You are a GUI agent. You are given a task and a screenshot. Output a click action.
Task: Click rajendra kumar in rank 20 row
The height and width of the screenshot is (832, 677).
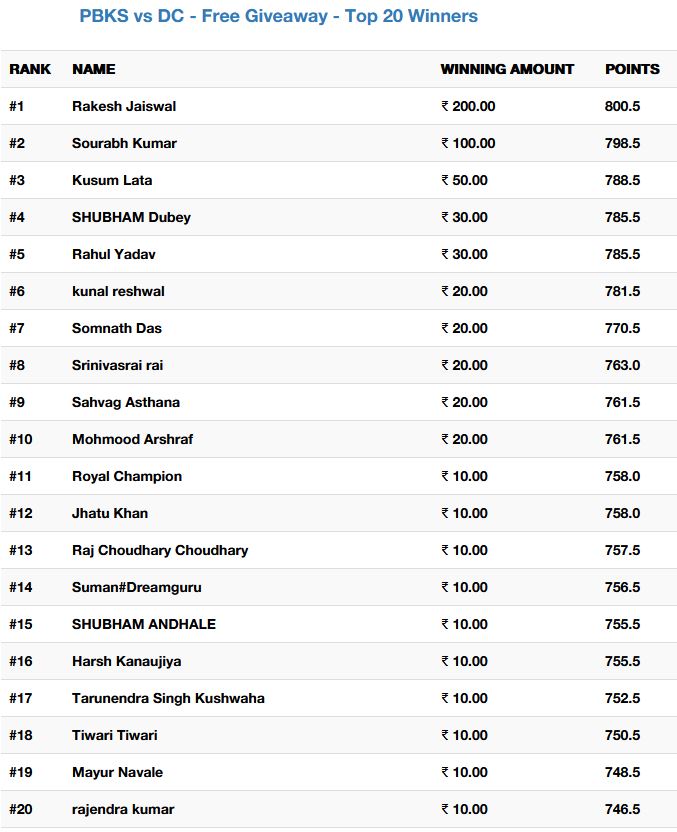coord(123,809)
